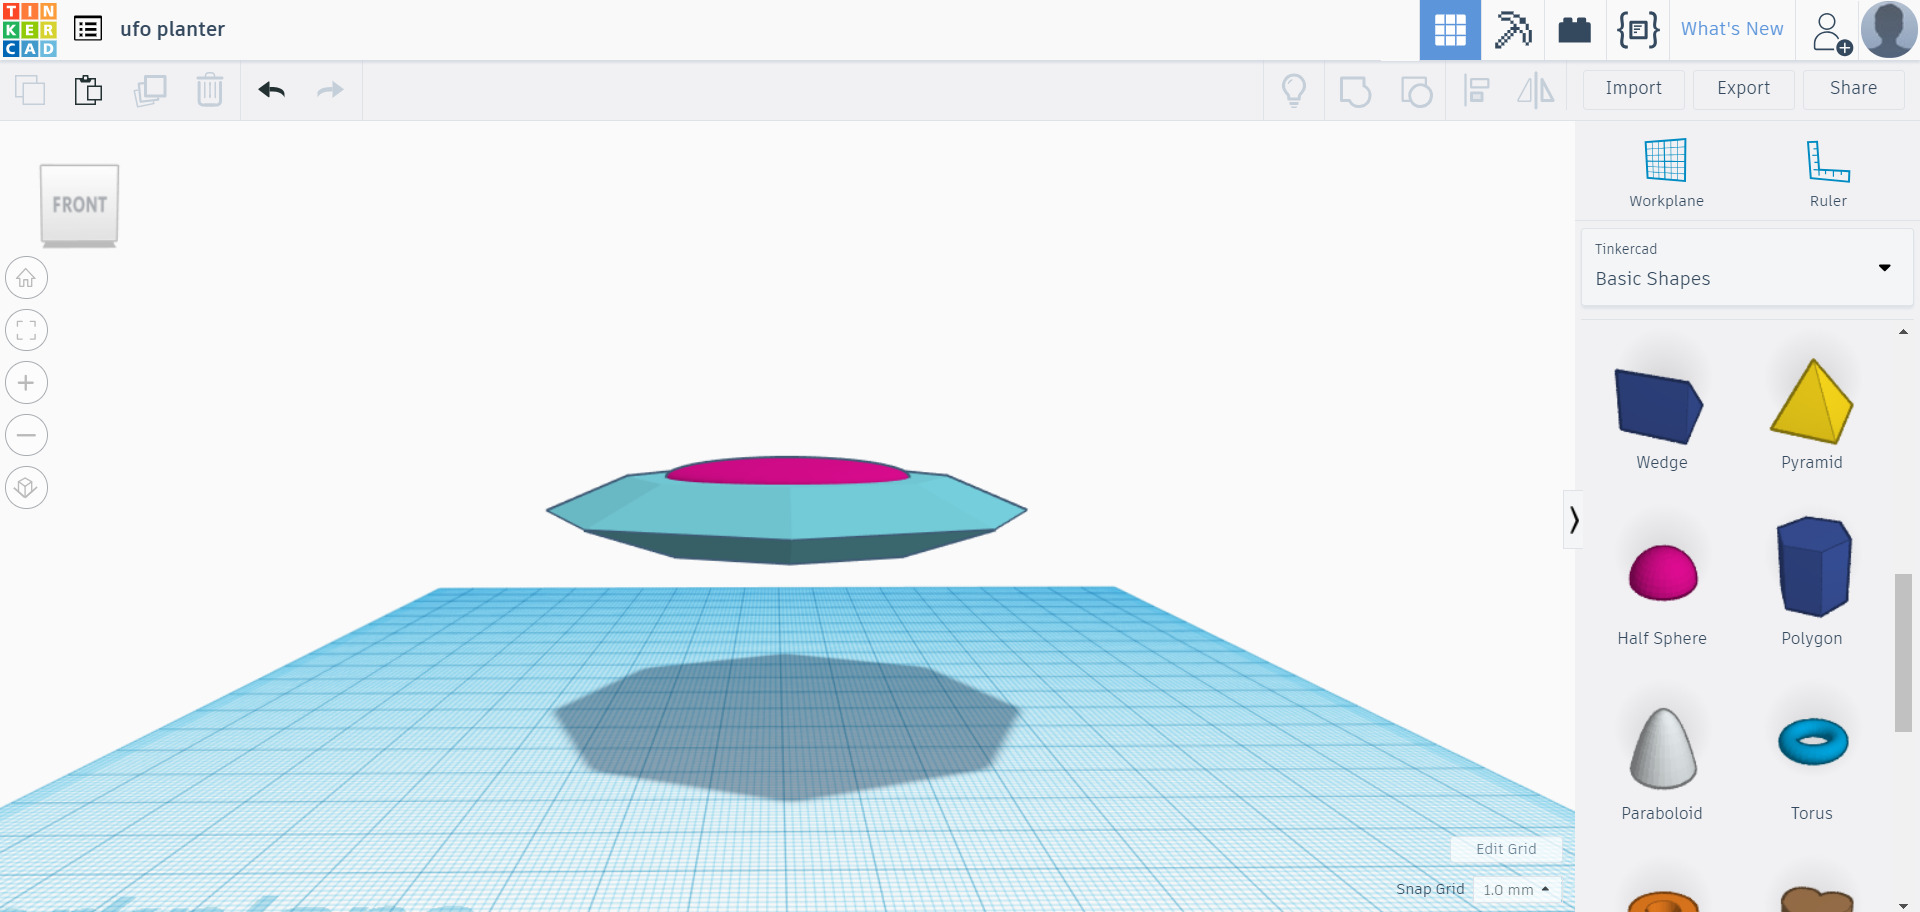
Task: Open the Tinkercad logo home link
Action: [x=30, y=29]
